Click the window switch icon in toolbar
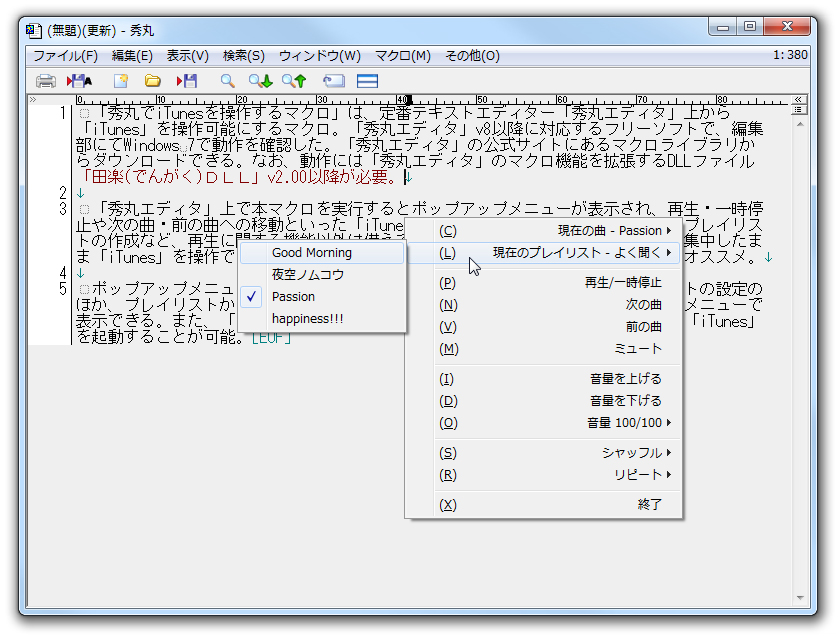Image resolution: width=838 pixels, height=636 pixels. point(334,81)
